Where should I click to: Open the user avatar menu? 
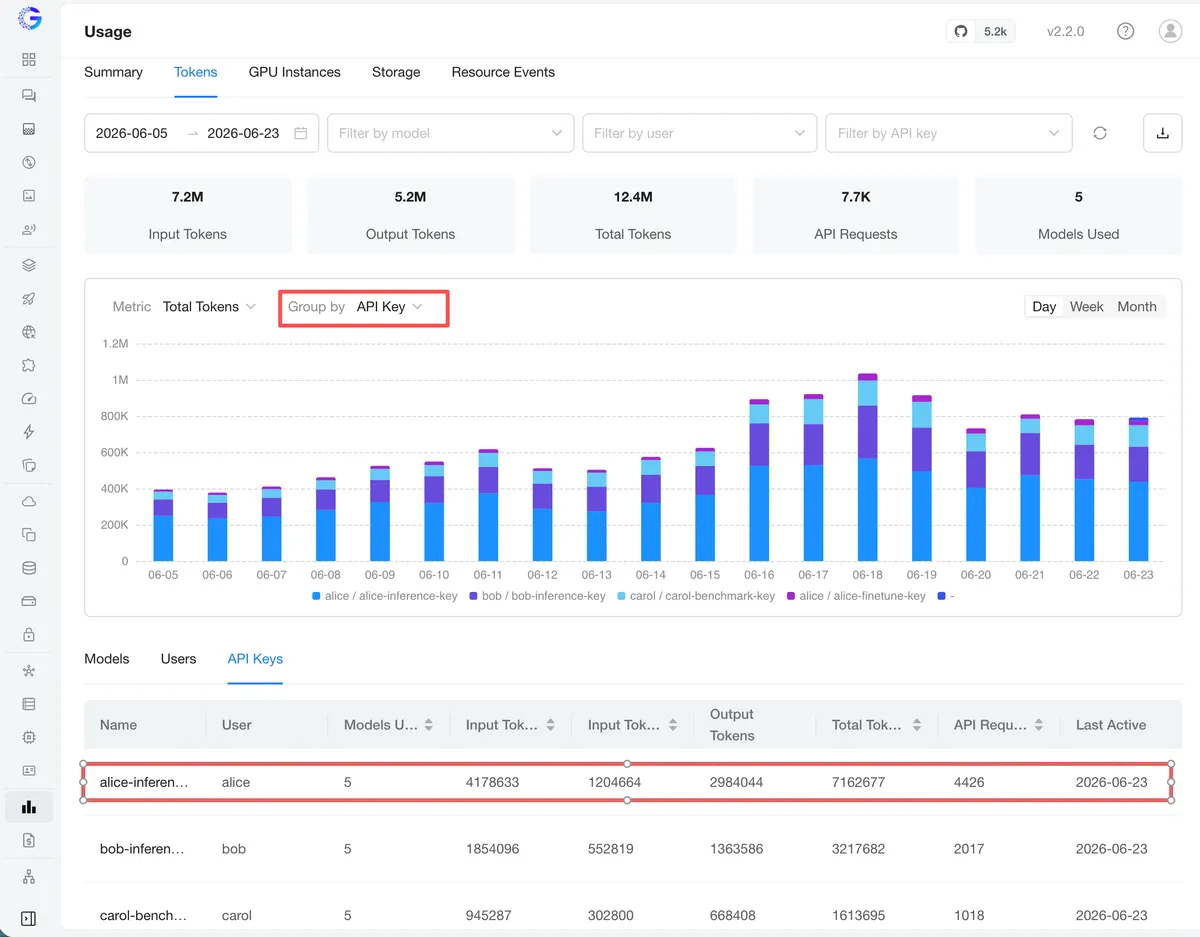point(1170,31)
